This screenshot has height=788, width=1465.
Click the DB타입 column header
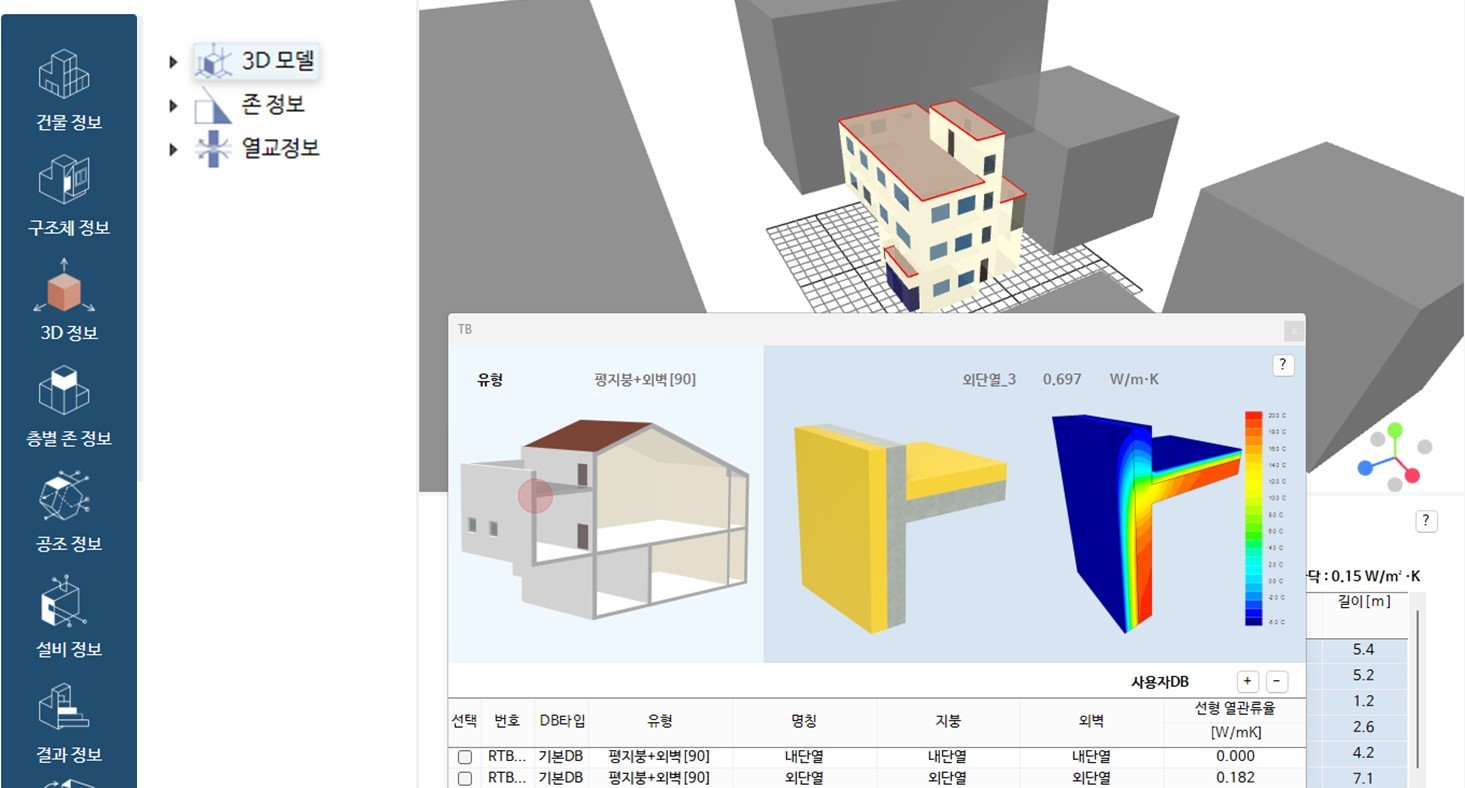(562, 721)
